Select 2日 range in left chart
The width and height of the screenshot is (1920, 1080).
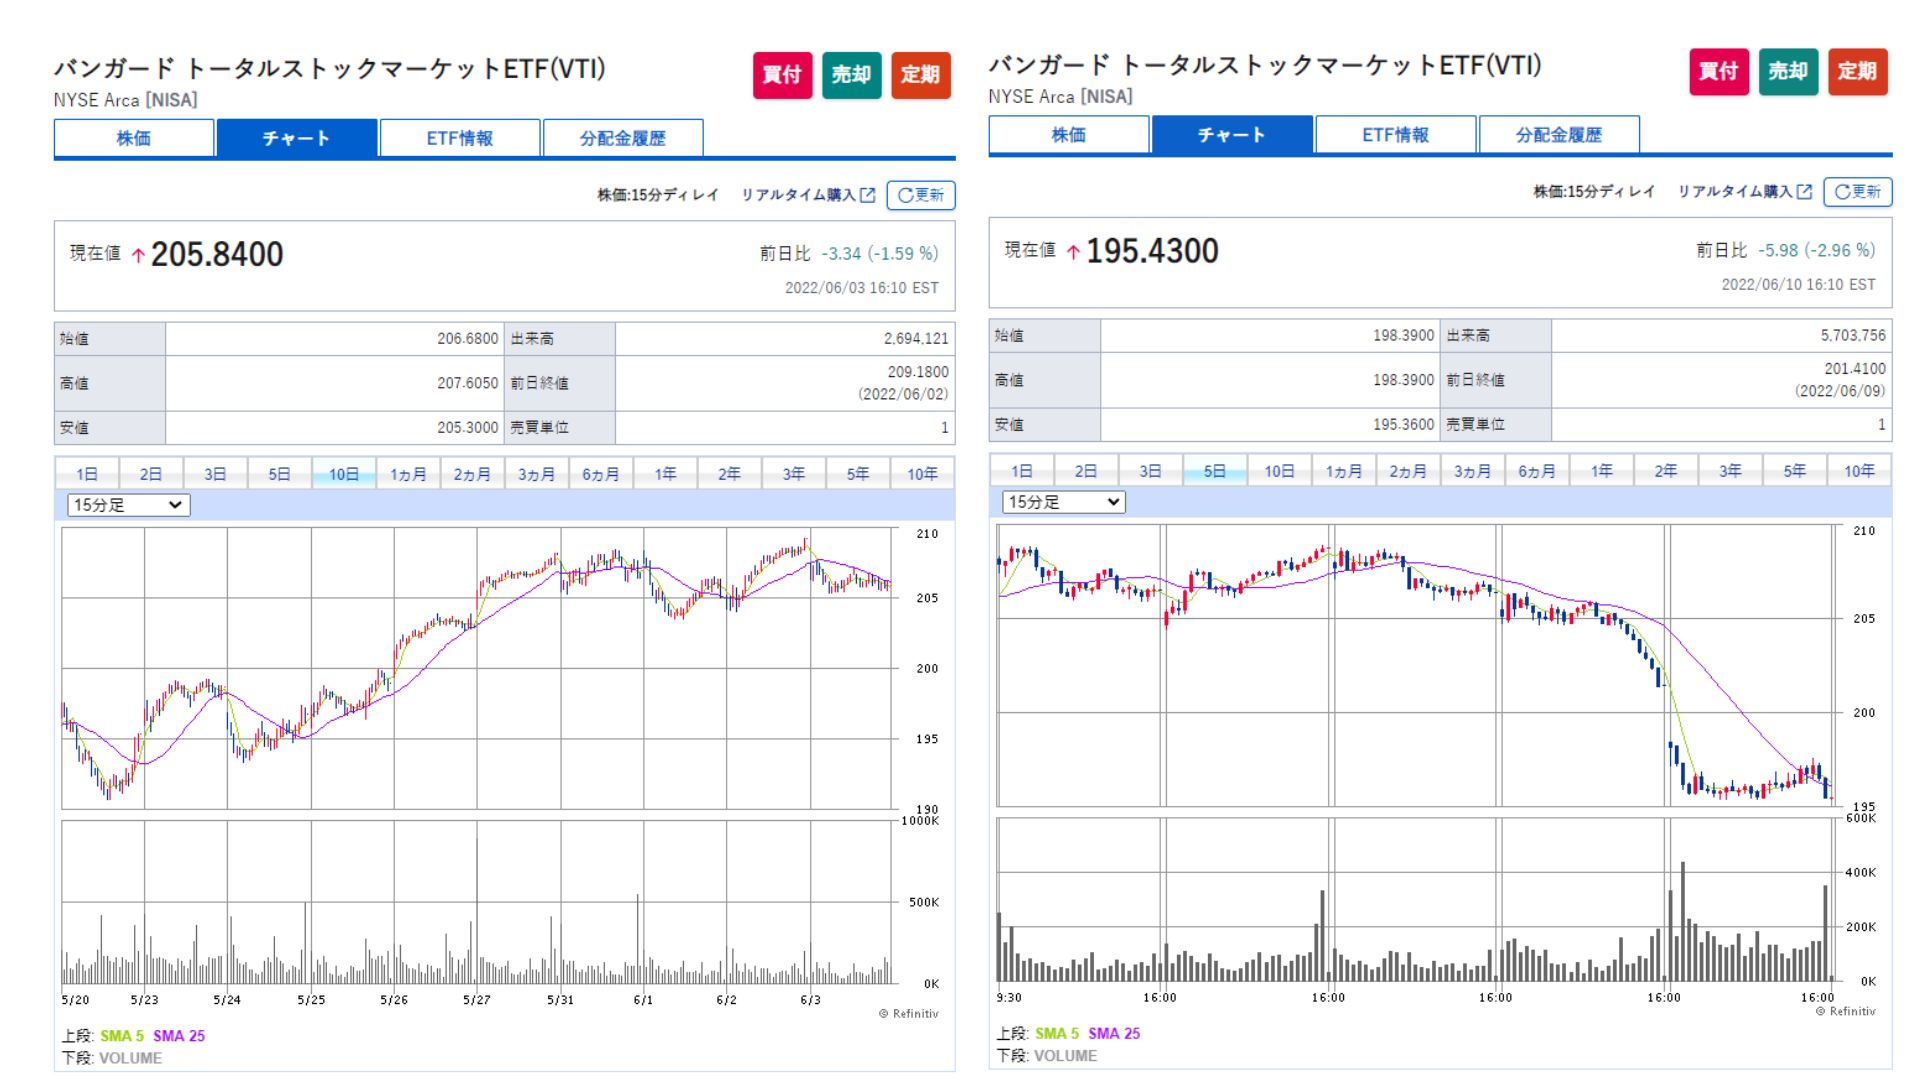pos(151,474)
